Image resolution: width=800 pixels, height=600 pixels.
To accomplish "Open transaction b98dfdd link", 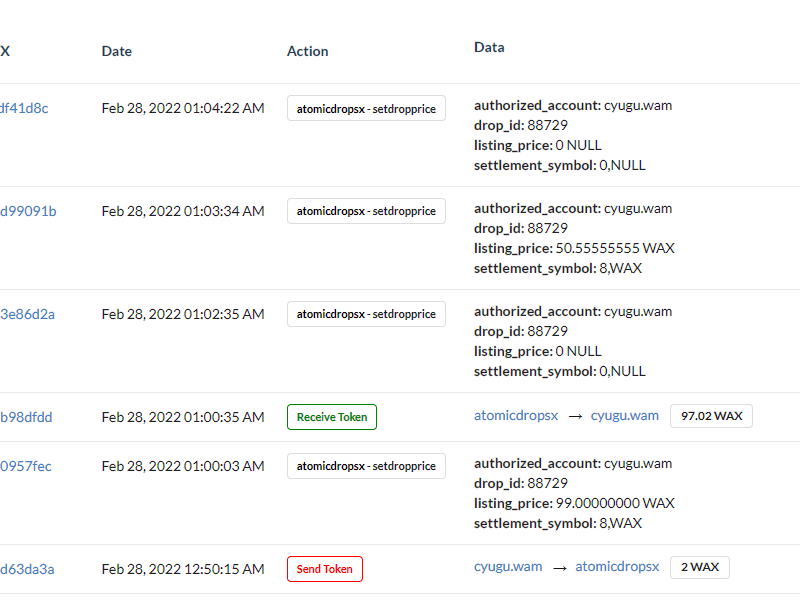I will click(26, 417).
